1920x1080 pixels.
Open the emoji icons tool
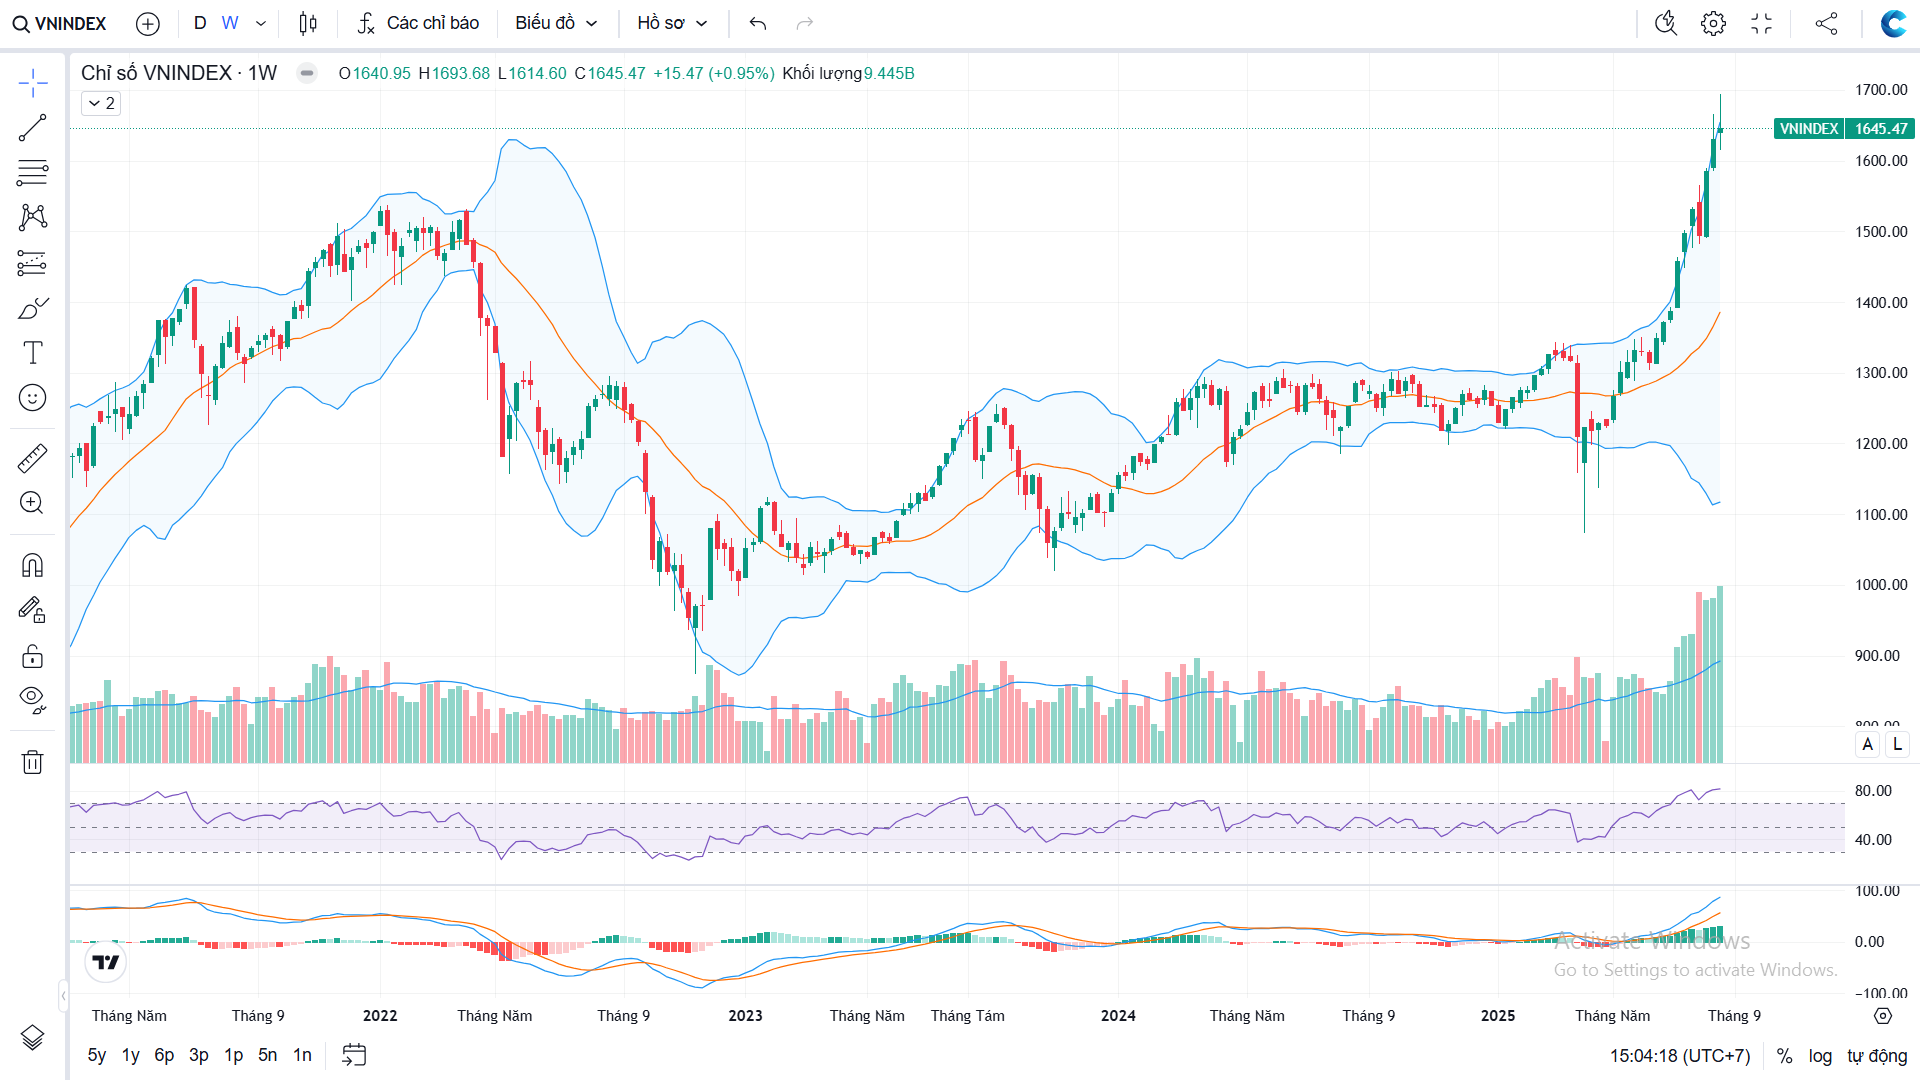tap(32, 398)
